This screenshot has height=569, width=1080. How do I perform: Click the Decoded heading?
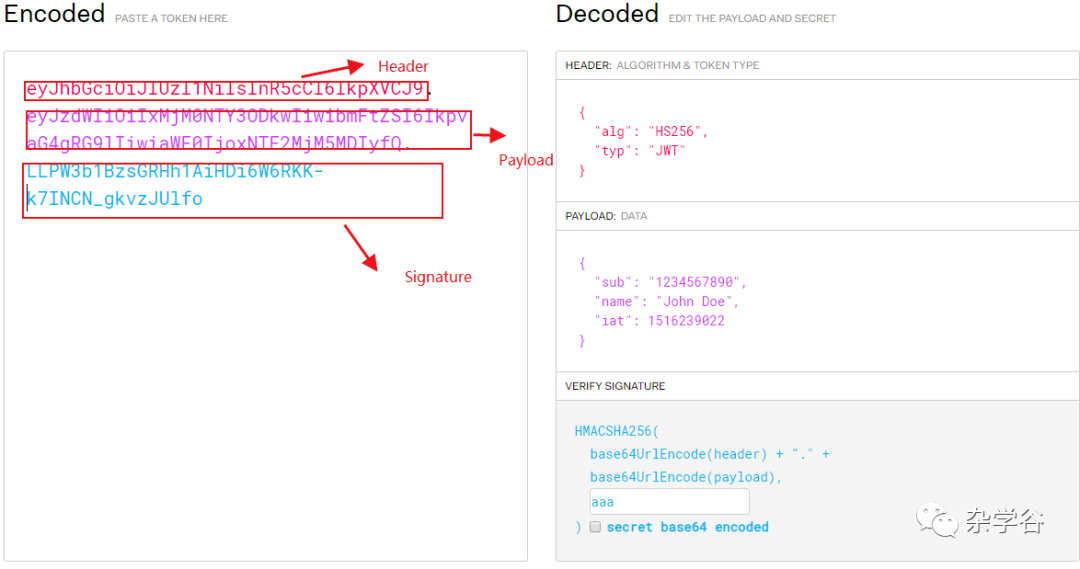(607, 14)
